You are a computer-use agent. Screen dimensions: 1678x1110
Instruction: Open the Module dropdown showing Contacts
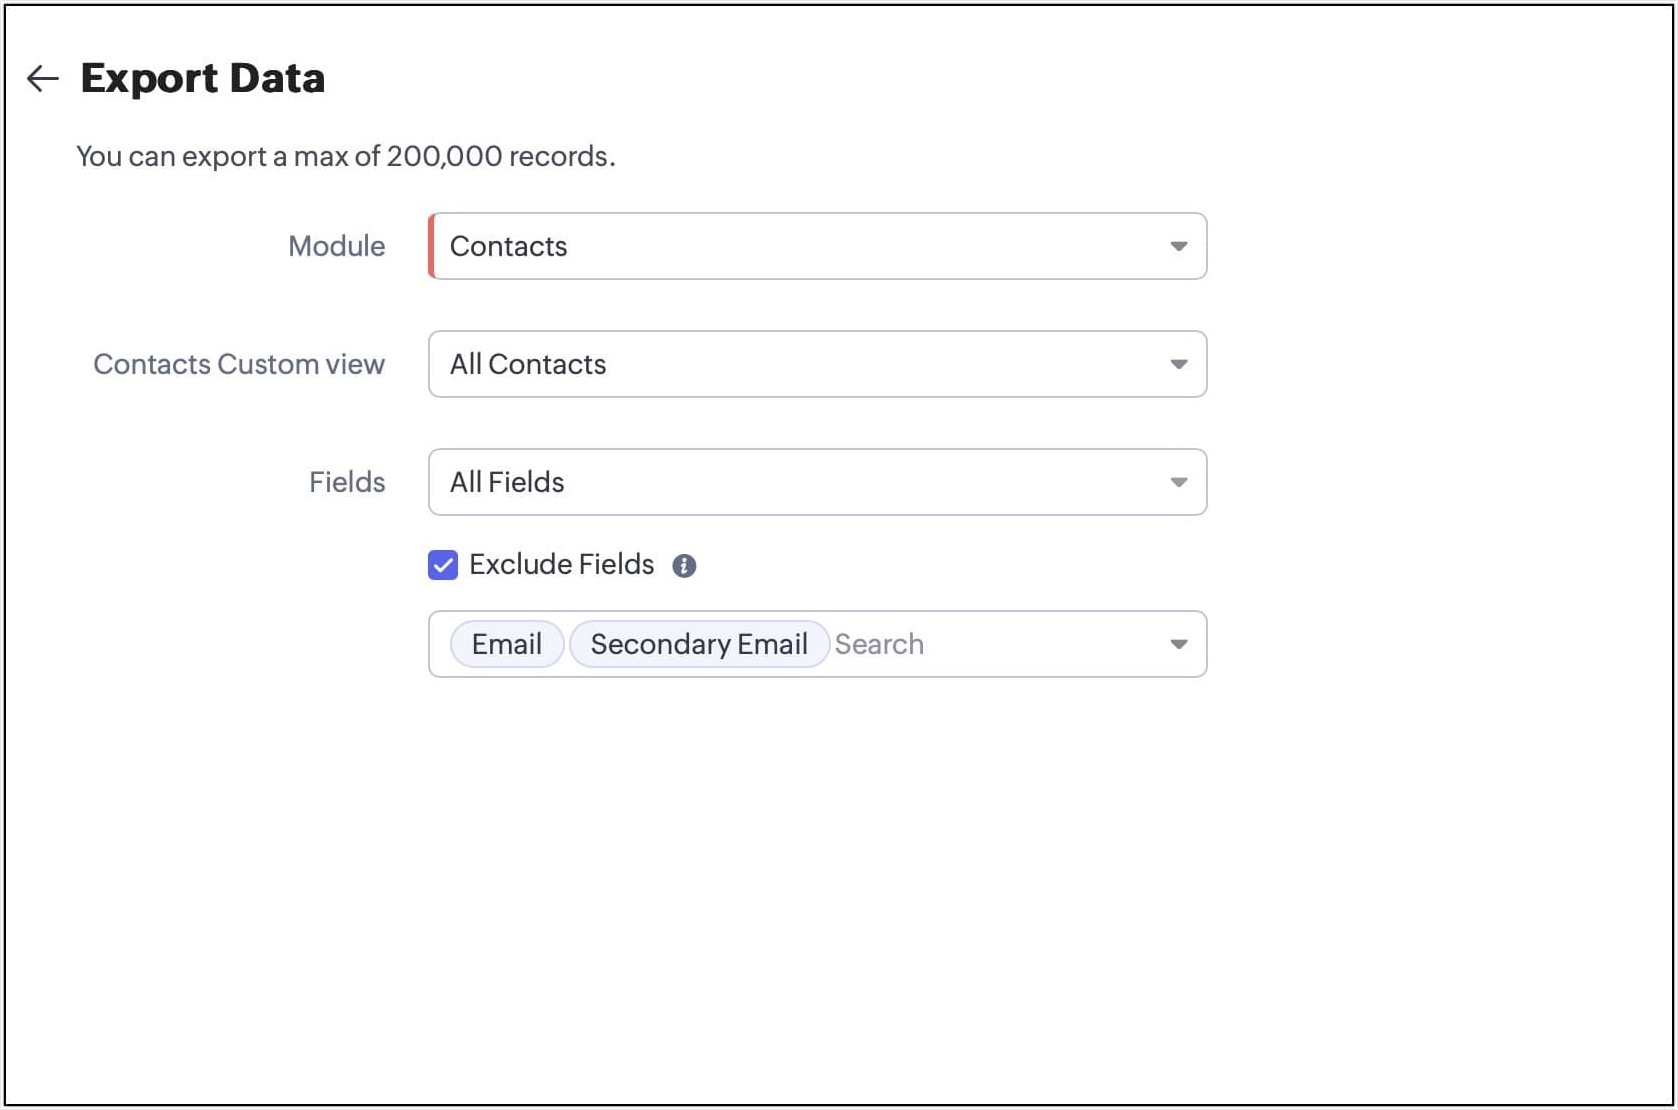pyautogui.click(x=800, y=246)
